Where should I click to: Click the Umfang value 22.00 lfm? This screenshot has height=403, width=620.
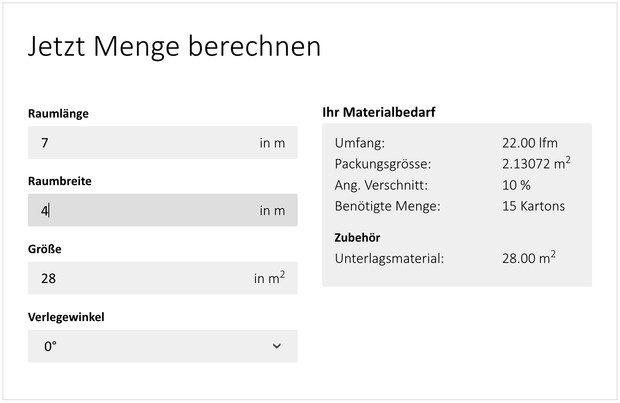(530, 143)
